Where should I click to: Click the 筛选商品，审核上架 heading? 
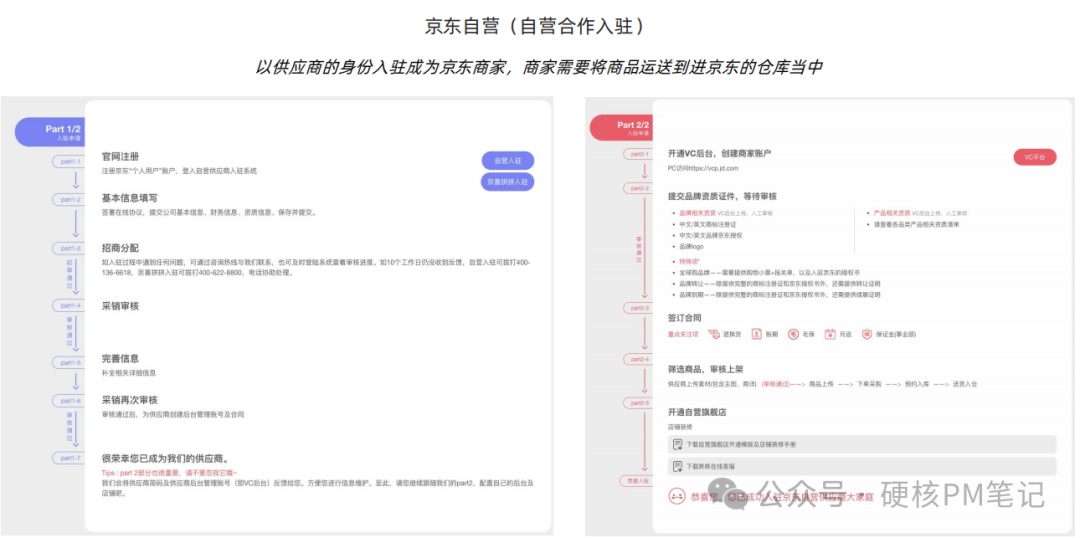click(x=706, y=369)
